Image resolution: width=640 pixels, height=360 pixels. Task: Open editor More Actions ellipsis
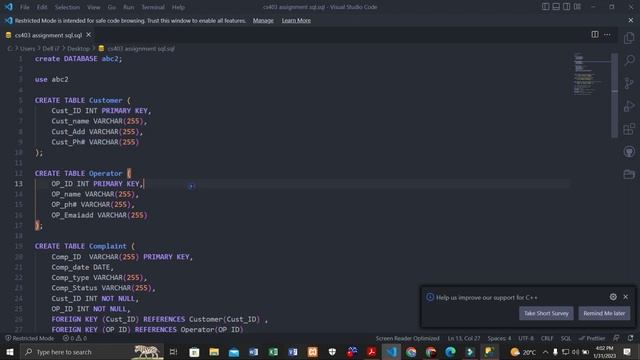click(x=607, y=35)
